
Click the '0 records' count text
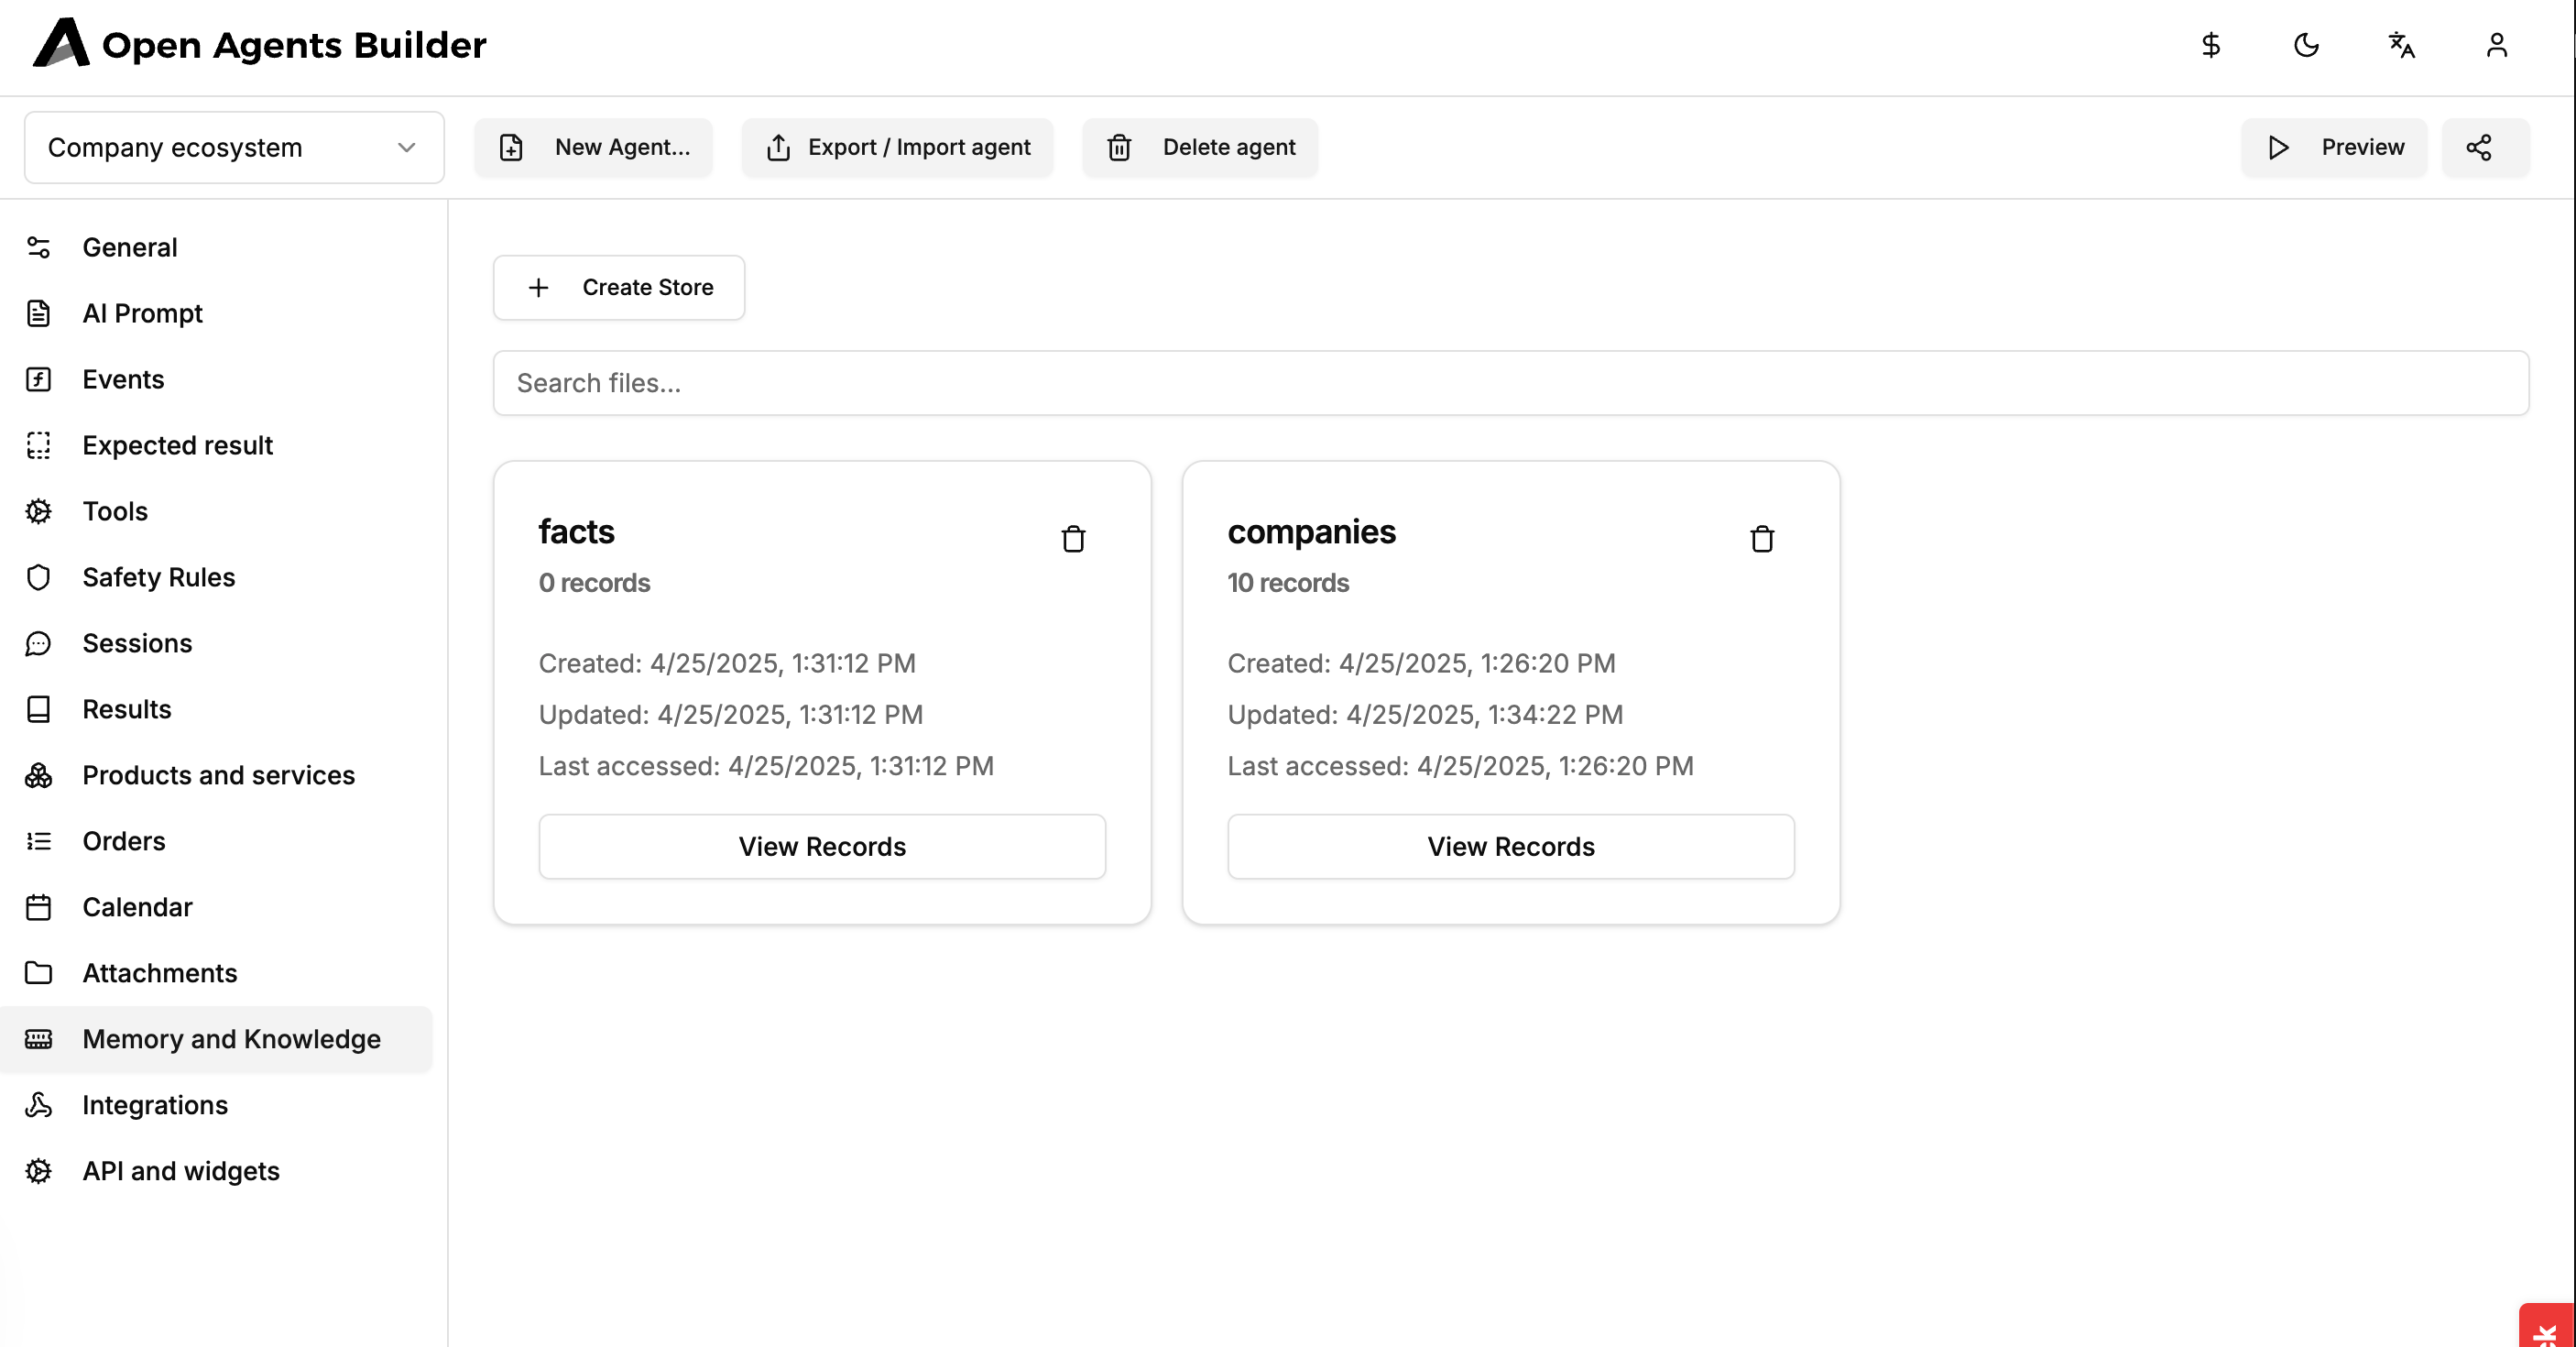click(594, 583)
